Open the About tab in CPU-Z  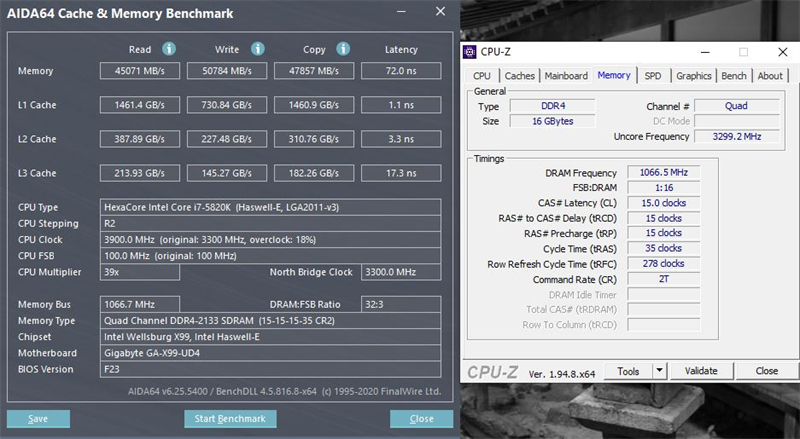(x=770, y=76)
